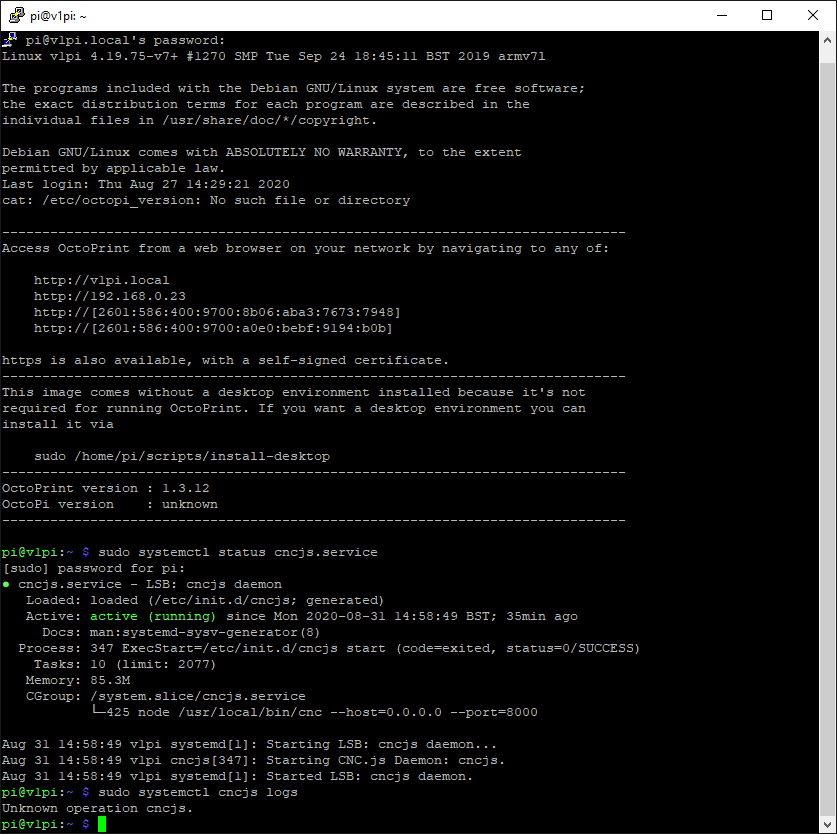Maximize the pi@v1pi terminal window

(767, 15)
